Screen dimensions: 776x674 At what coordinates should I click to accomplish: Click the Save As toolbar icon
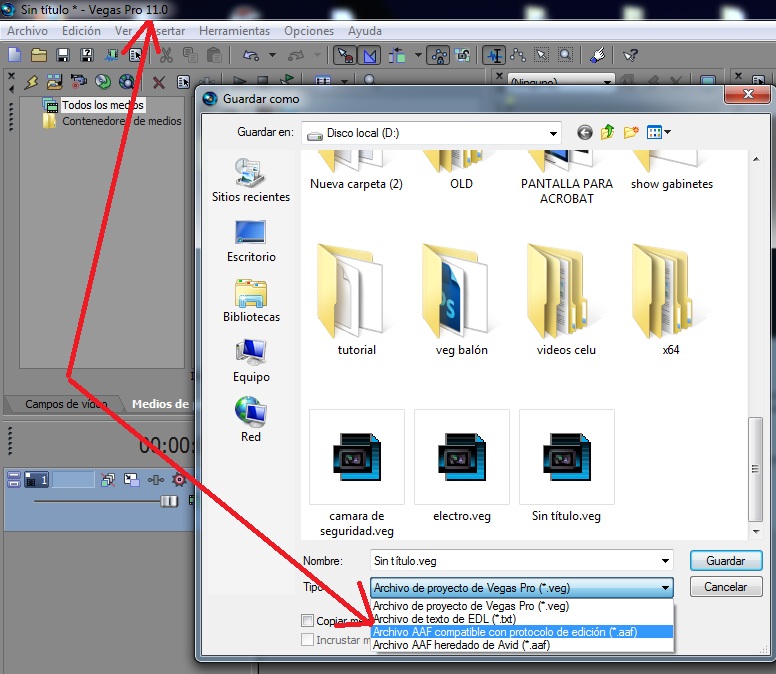pyautogui.click(x=87, y=55)
